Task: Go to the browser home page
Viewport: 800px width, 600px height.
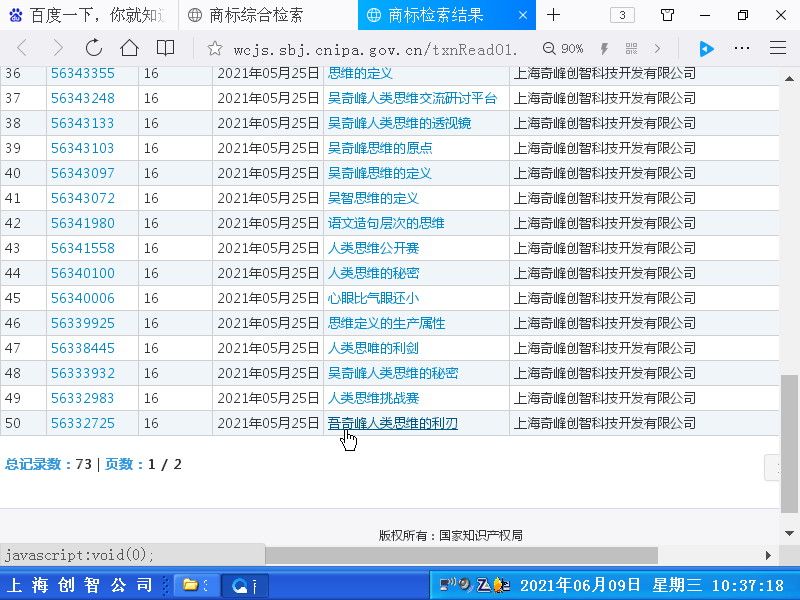Action: (129, 48)
